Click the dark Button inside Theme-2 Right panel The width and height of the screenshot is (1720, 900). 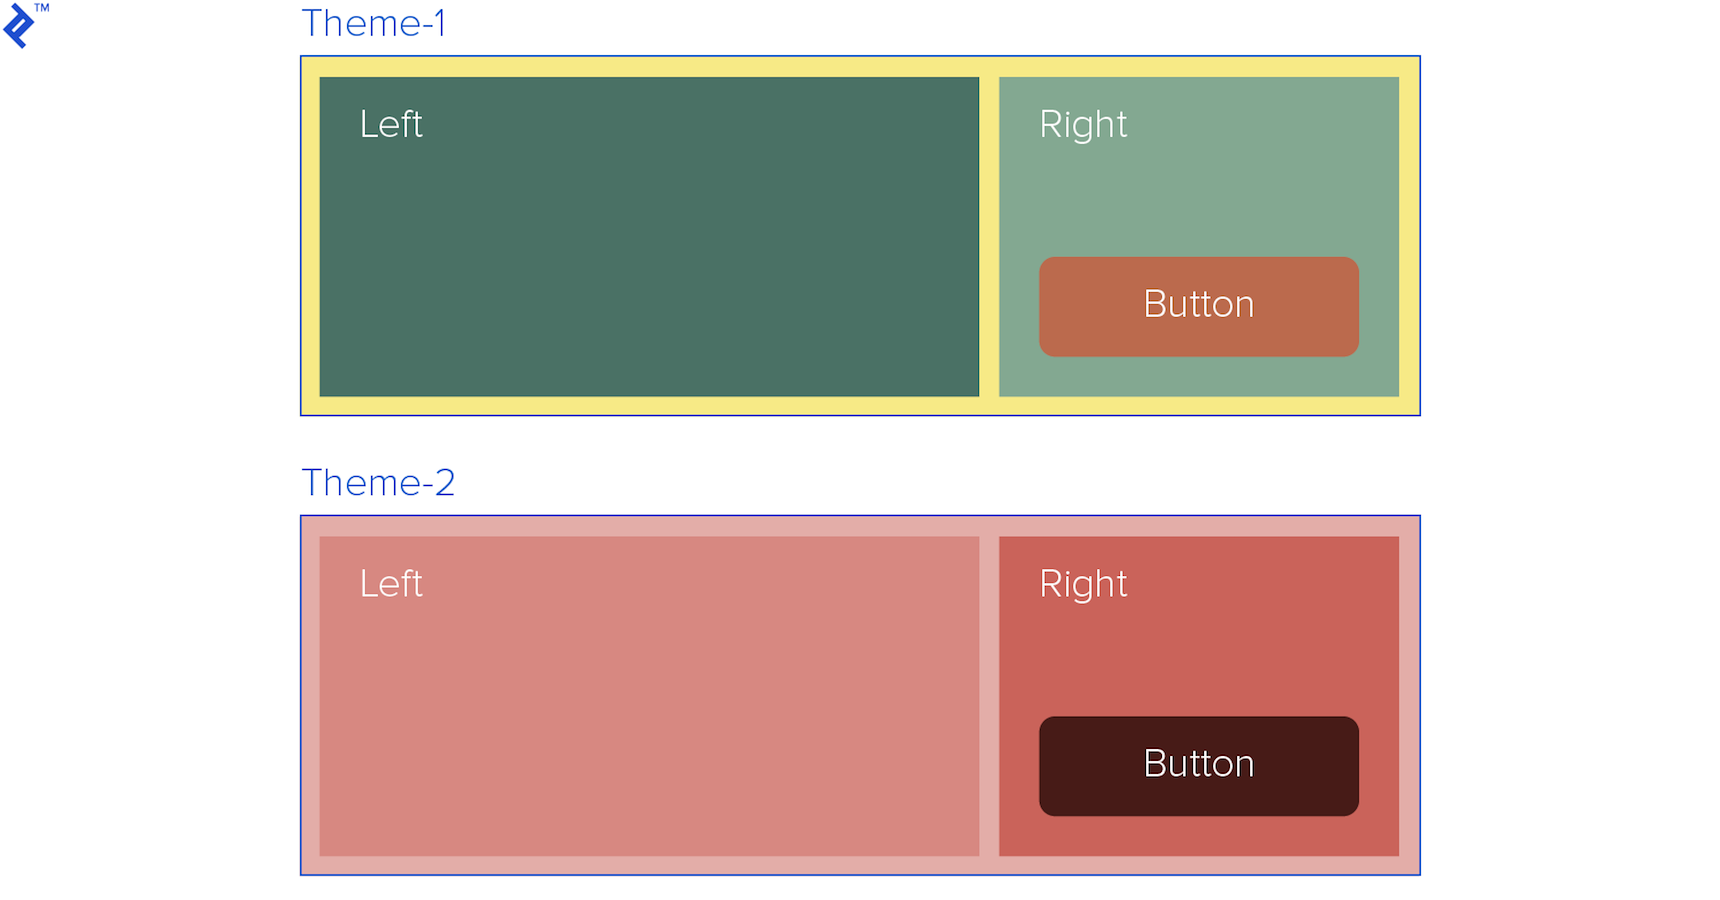(x=1197, y=765)
